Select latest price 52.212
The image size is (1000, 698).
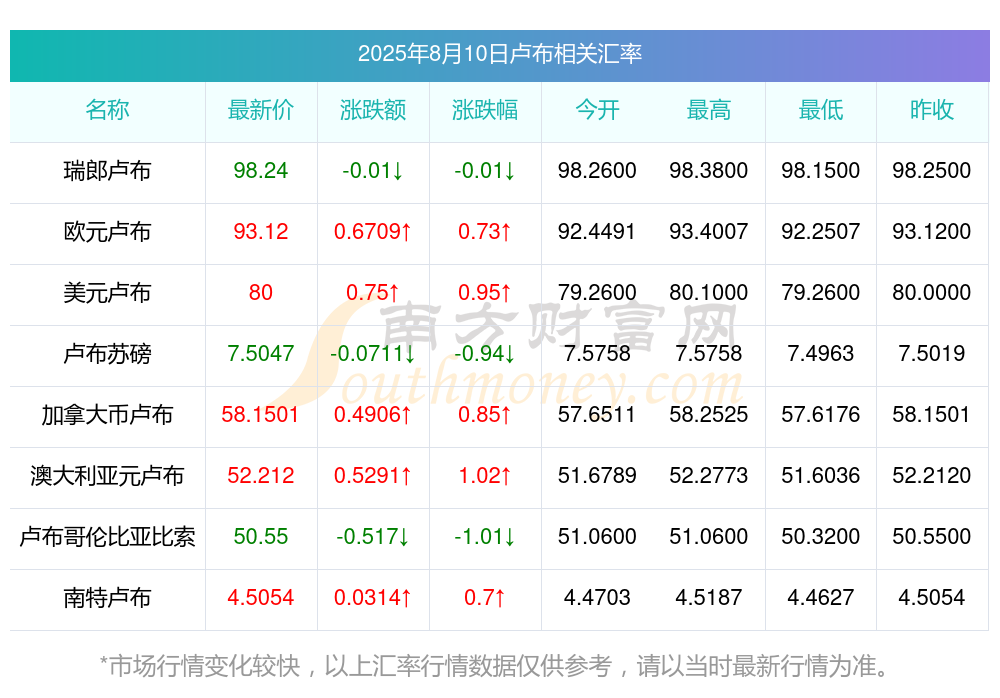coord(261,475)
